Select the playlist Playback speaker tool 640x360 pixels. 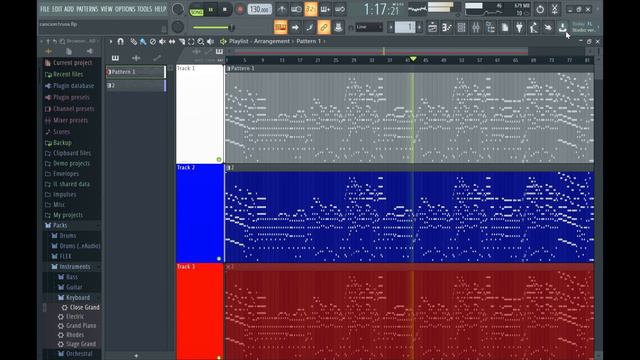(x=211, y=41)
